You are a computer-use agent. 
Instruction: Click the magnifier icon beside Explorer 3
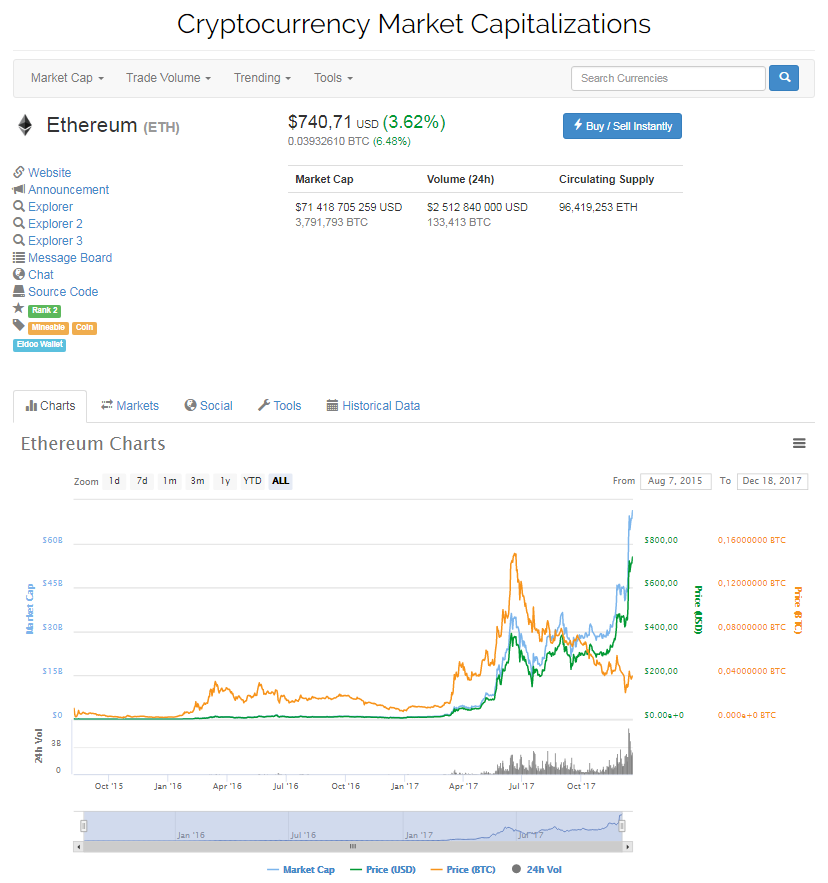pos(19,240)
